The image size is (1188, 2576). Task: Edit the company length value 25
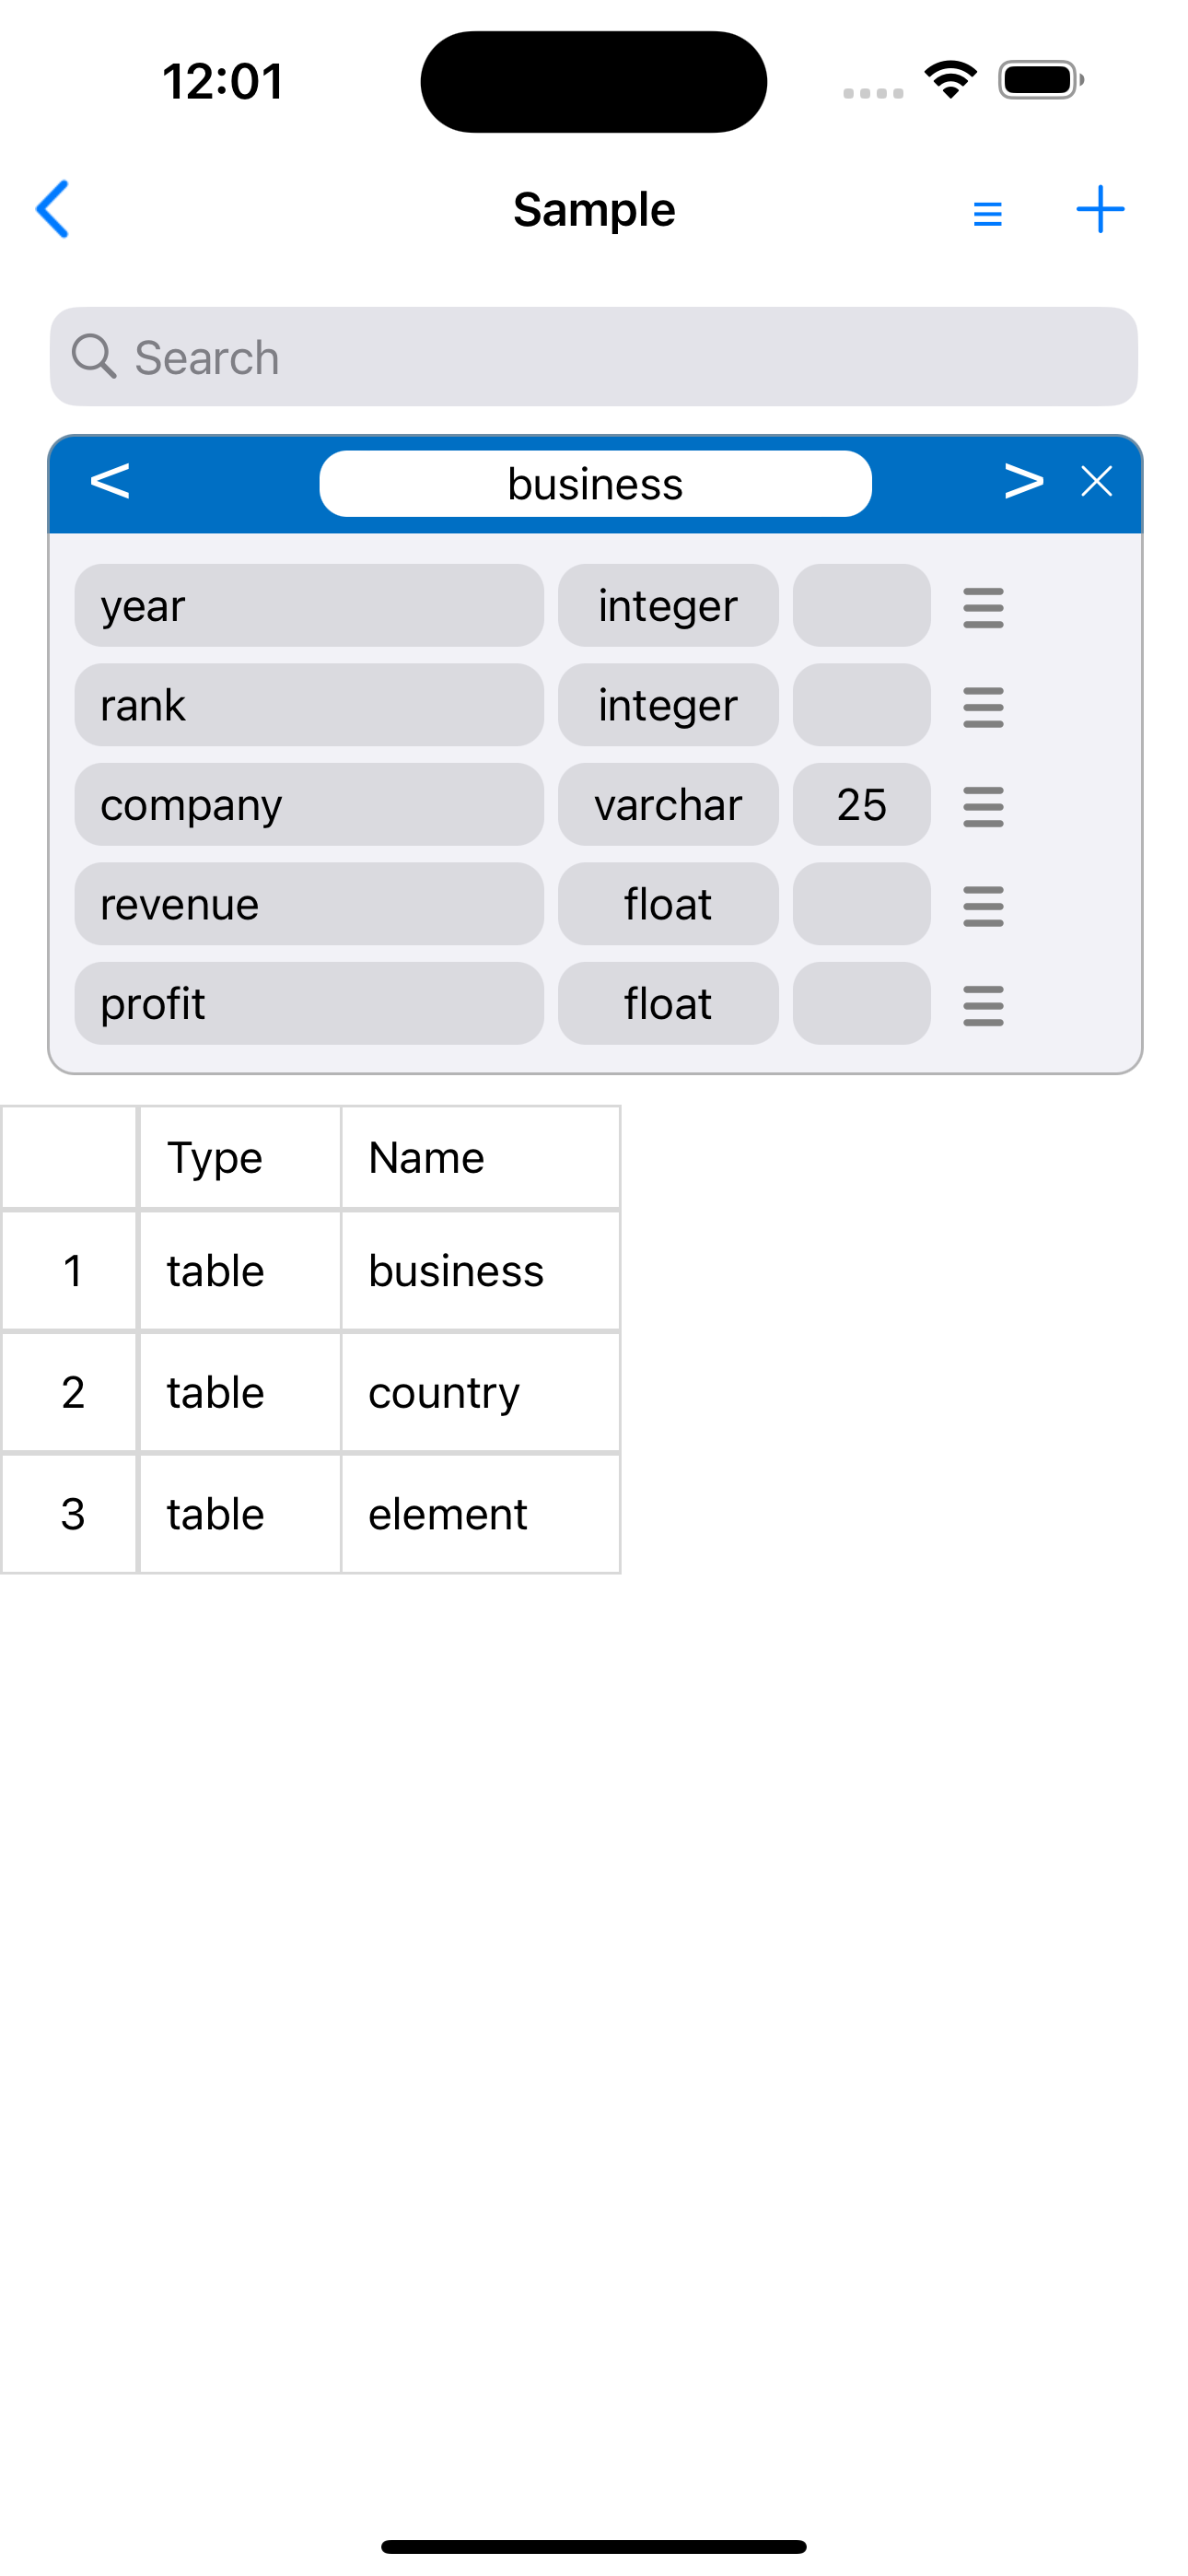coord(861,805)
